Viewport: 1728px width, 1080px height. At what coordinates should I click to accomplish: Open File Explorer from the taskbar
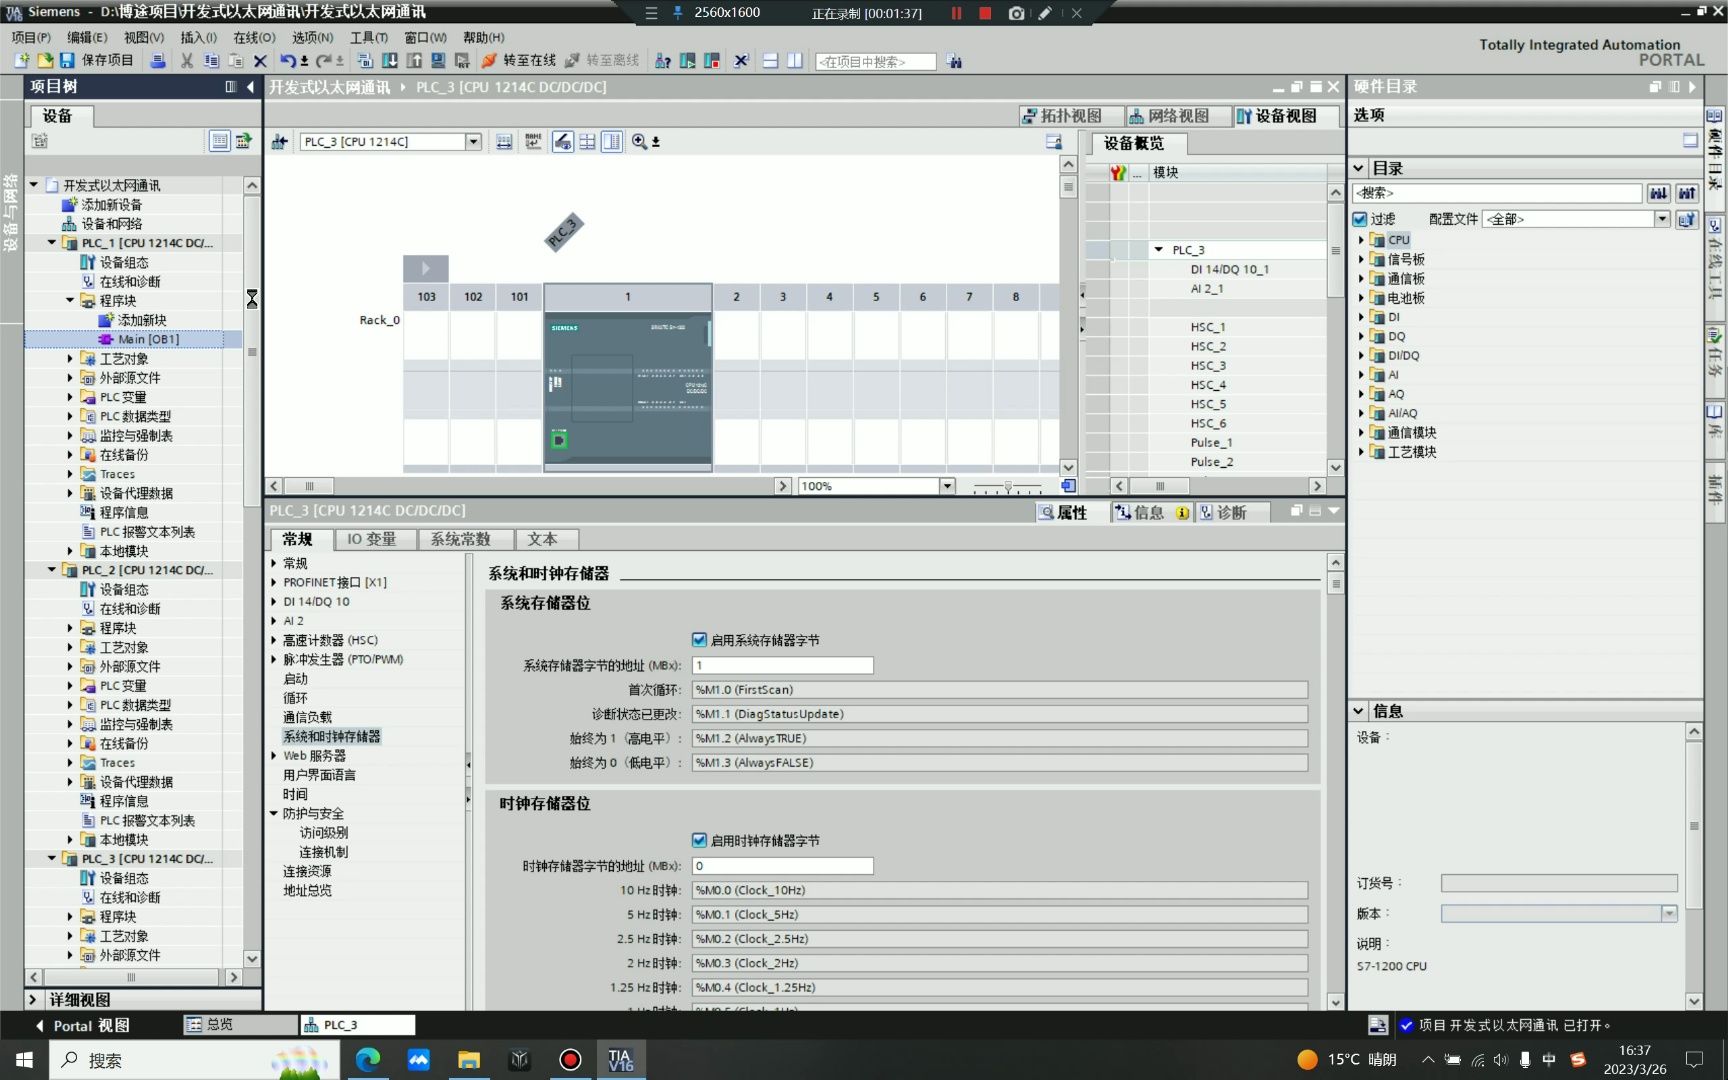pos(469,1060)
